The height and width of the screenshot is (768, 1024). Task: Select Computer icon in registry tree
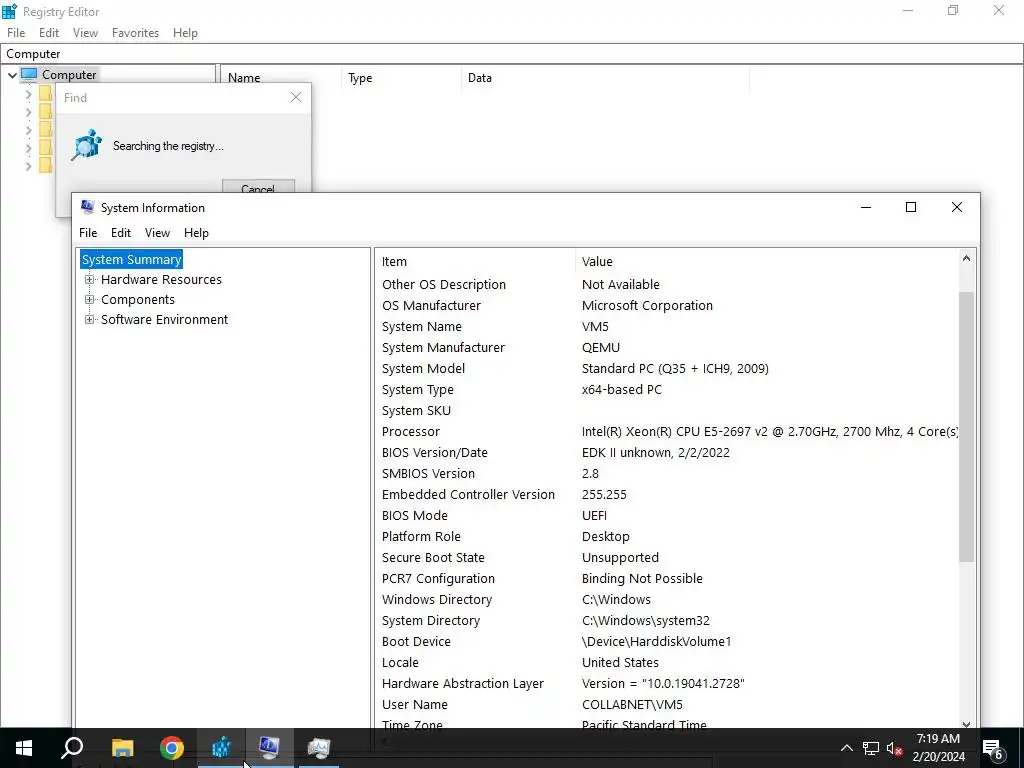[x=29, y=74]
